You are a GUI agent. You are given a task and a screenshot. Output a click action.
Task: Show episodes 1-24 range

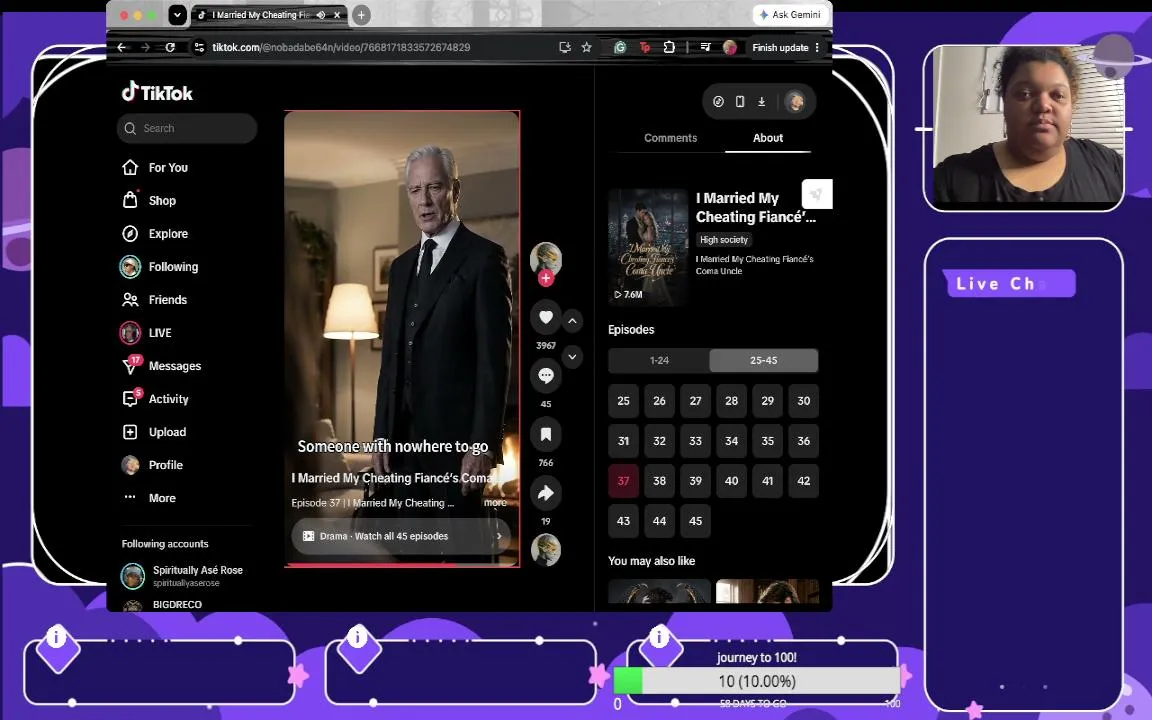[659, 361]
